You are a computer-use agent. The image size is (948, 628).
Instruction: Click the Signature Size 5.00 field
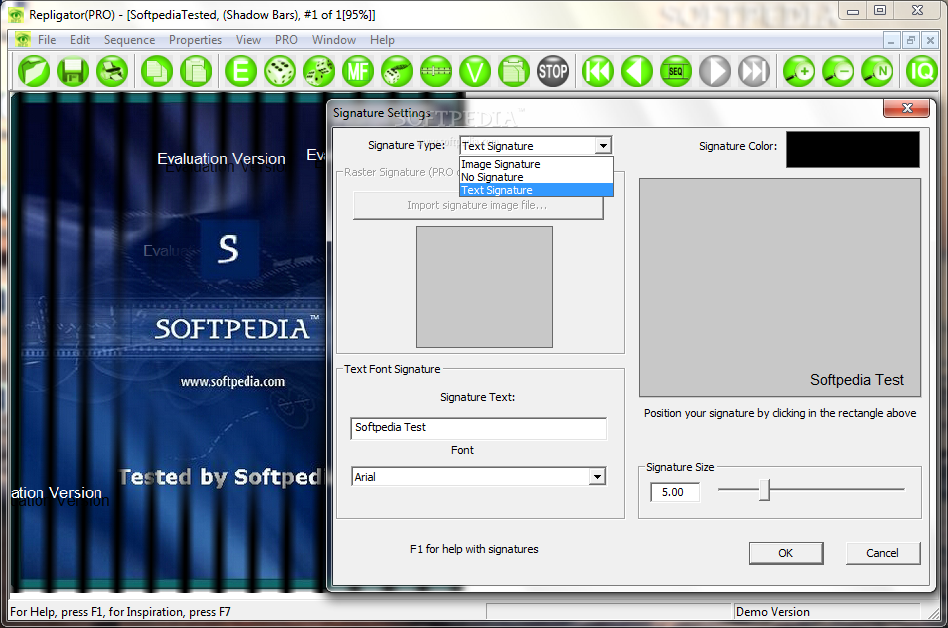(x=675, y=492)
